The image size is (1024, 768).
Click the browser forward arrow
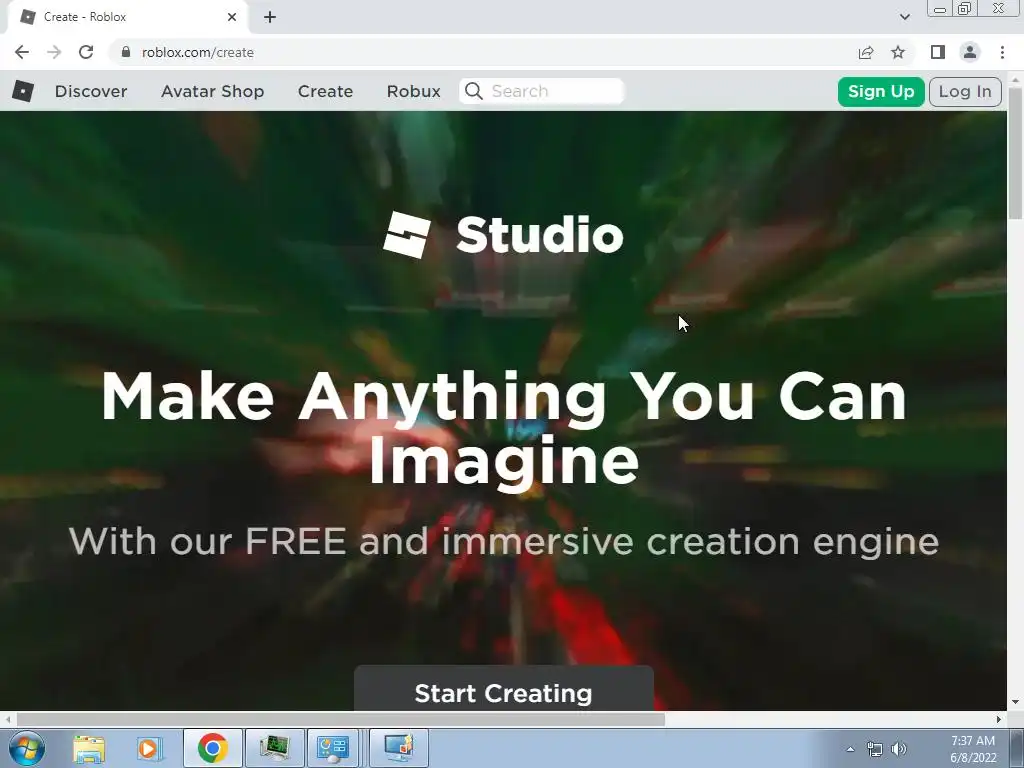point(54,52)
